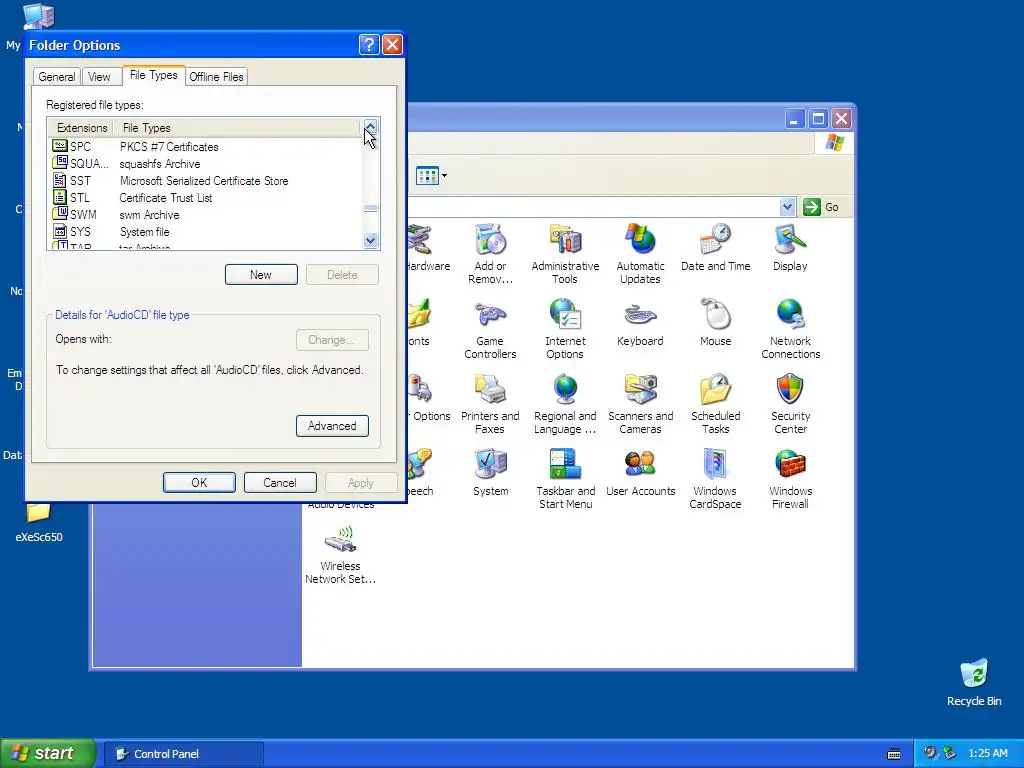Open User Accounts icon
This screenshot has height=768, width=1024.
click(640, 473)
